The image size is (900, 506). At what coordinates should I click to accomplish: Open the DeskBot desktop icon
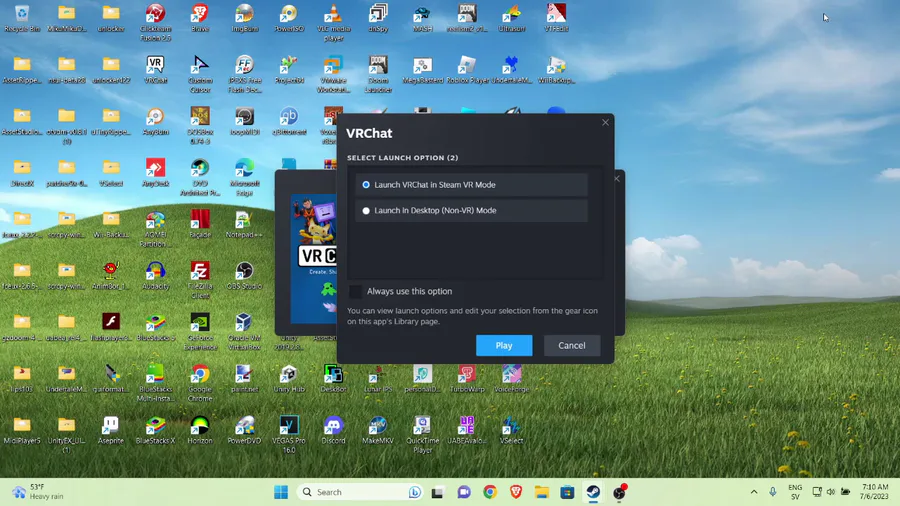pos(333,379)
